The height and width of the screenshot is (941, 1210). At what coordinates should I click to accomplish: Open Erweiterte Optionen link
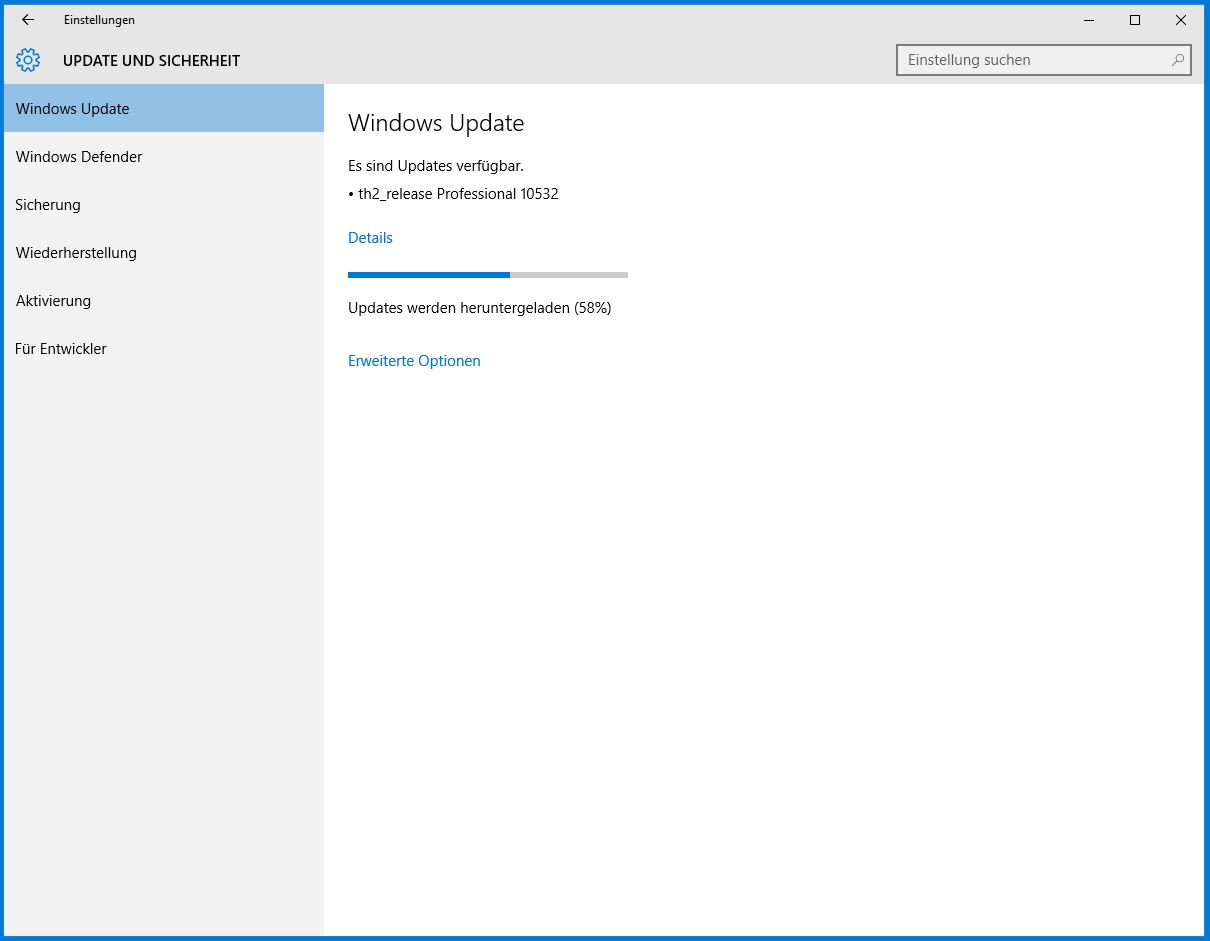pos(414,361)
